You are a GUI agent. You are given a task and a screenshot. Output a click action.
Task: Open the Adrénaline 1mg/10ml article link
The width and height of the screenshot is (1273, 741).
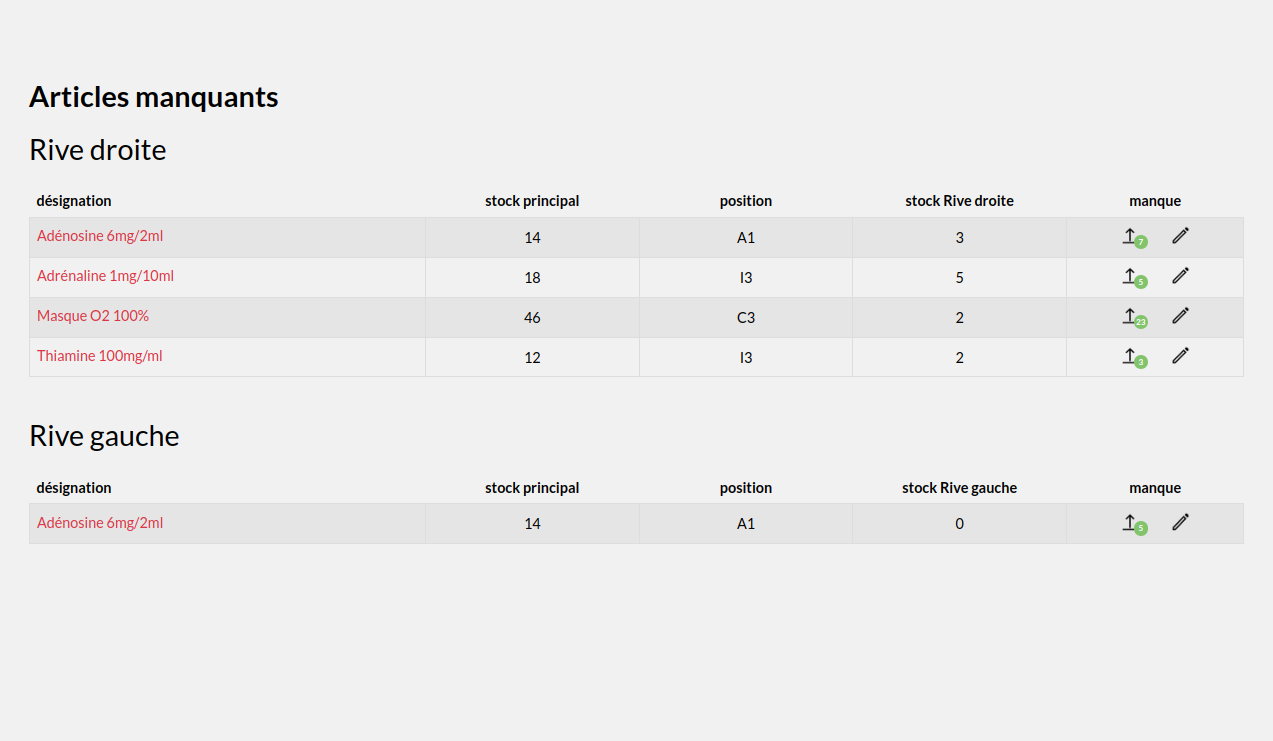pos(105,276)
